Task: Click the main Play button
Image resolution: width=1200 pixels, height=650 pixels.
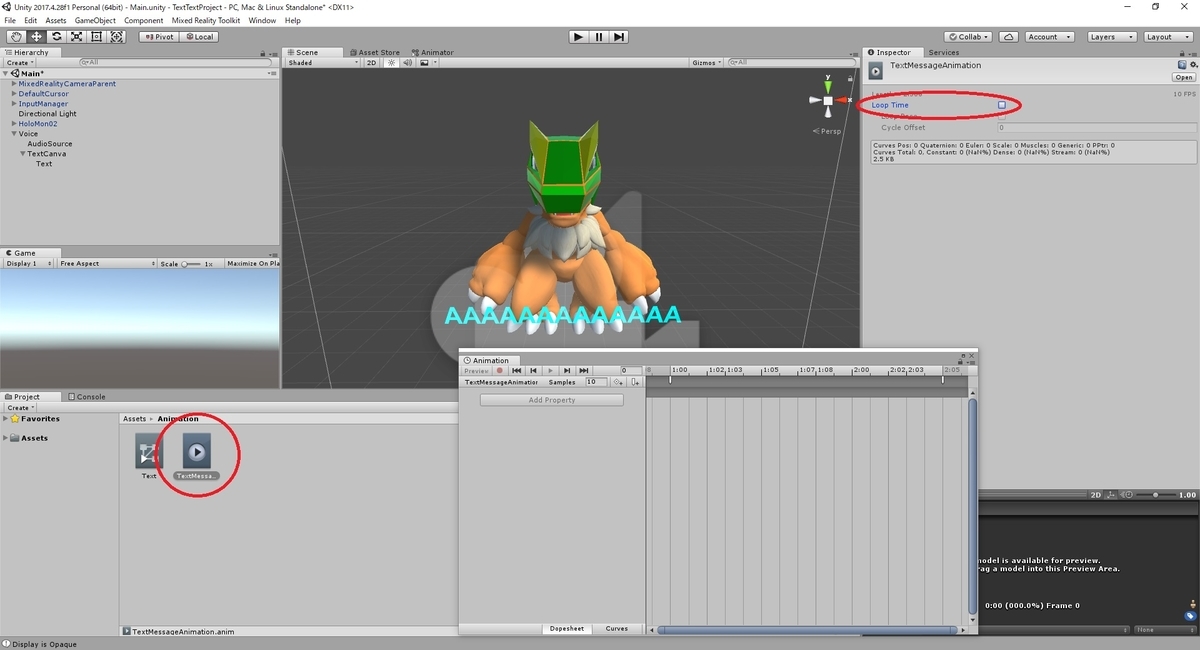Action: 578,37
